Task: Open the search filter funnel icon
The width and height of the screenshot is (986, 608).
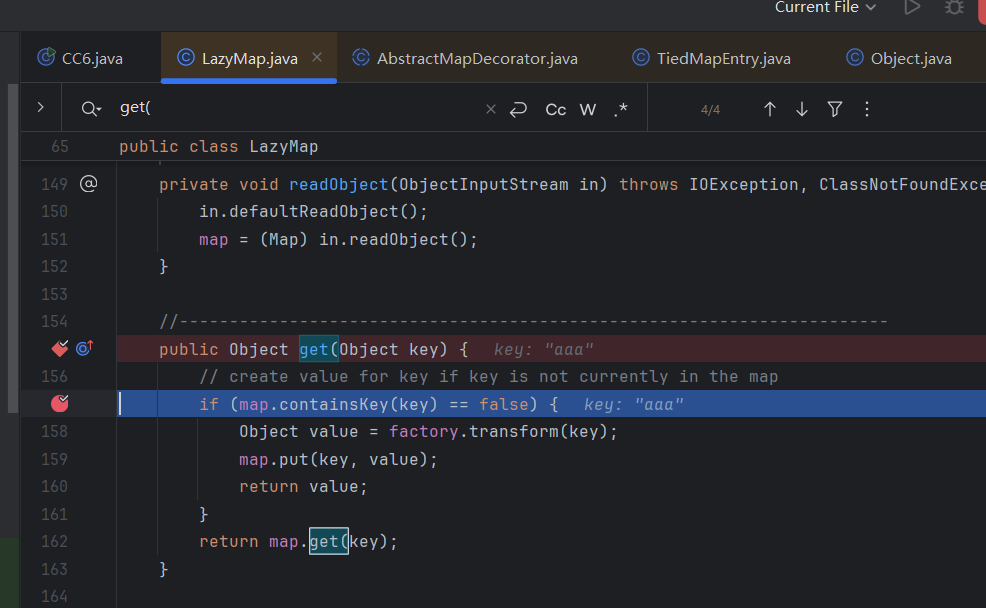Action: pos(834,109)
